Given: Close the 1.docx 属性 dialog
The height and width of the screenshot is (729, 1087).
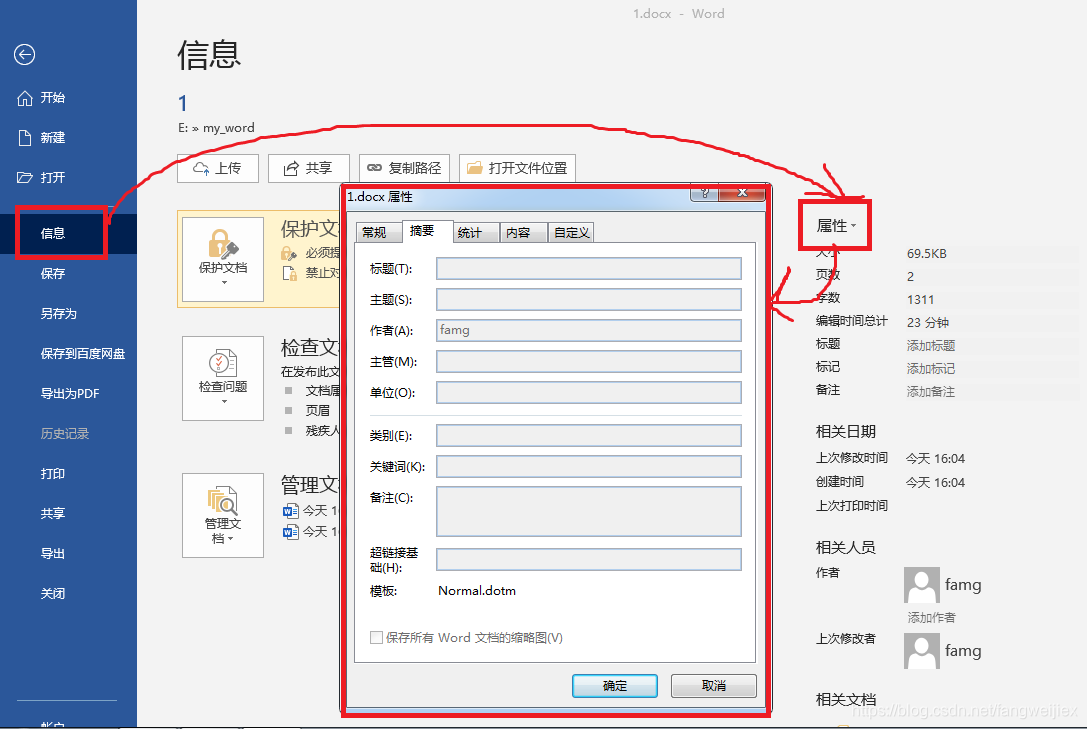Looking at the screenshot, I should click(742, 193).
